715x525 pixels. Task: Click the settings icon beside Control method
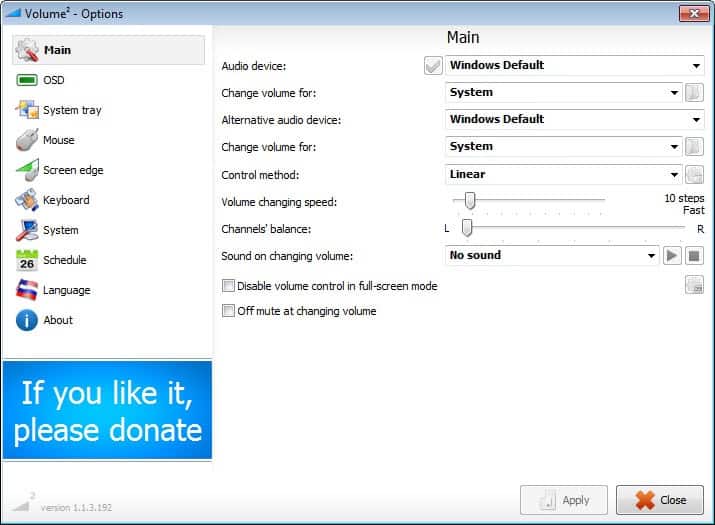tap(694, 174)
